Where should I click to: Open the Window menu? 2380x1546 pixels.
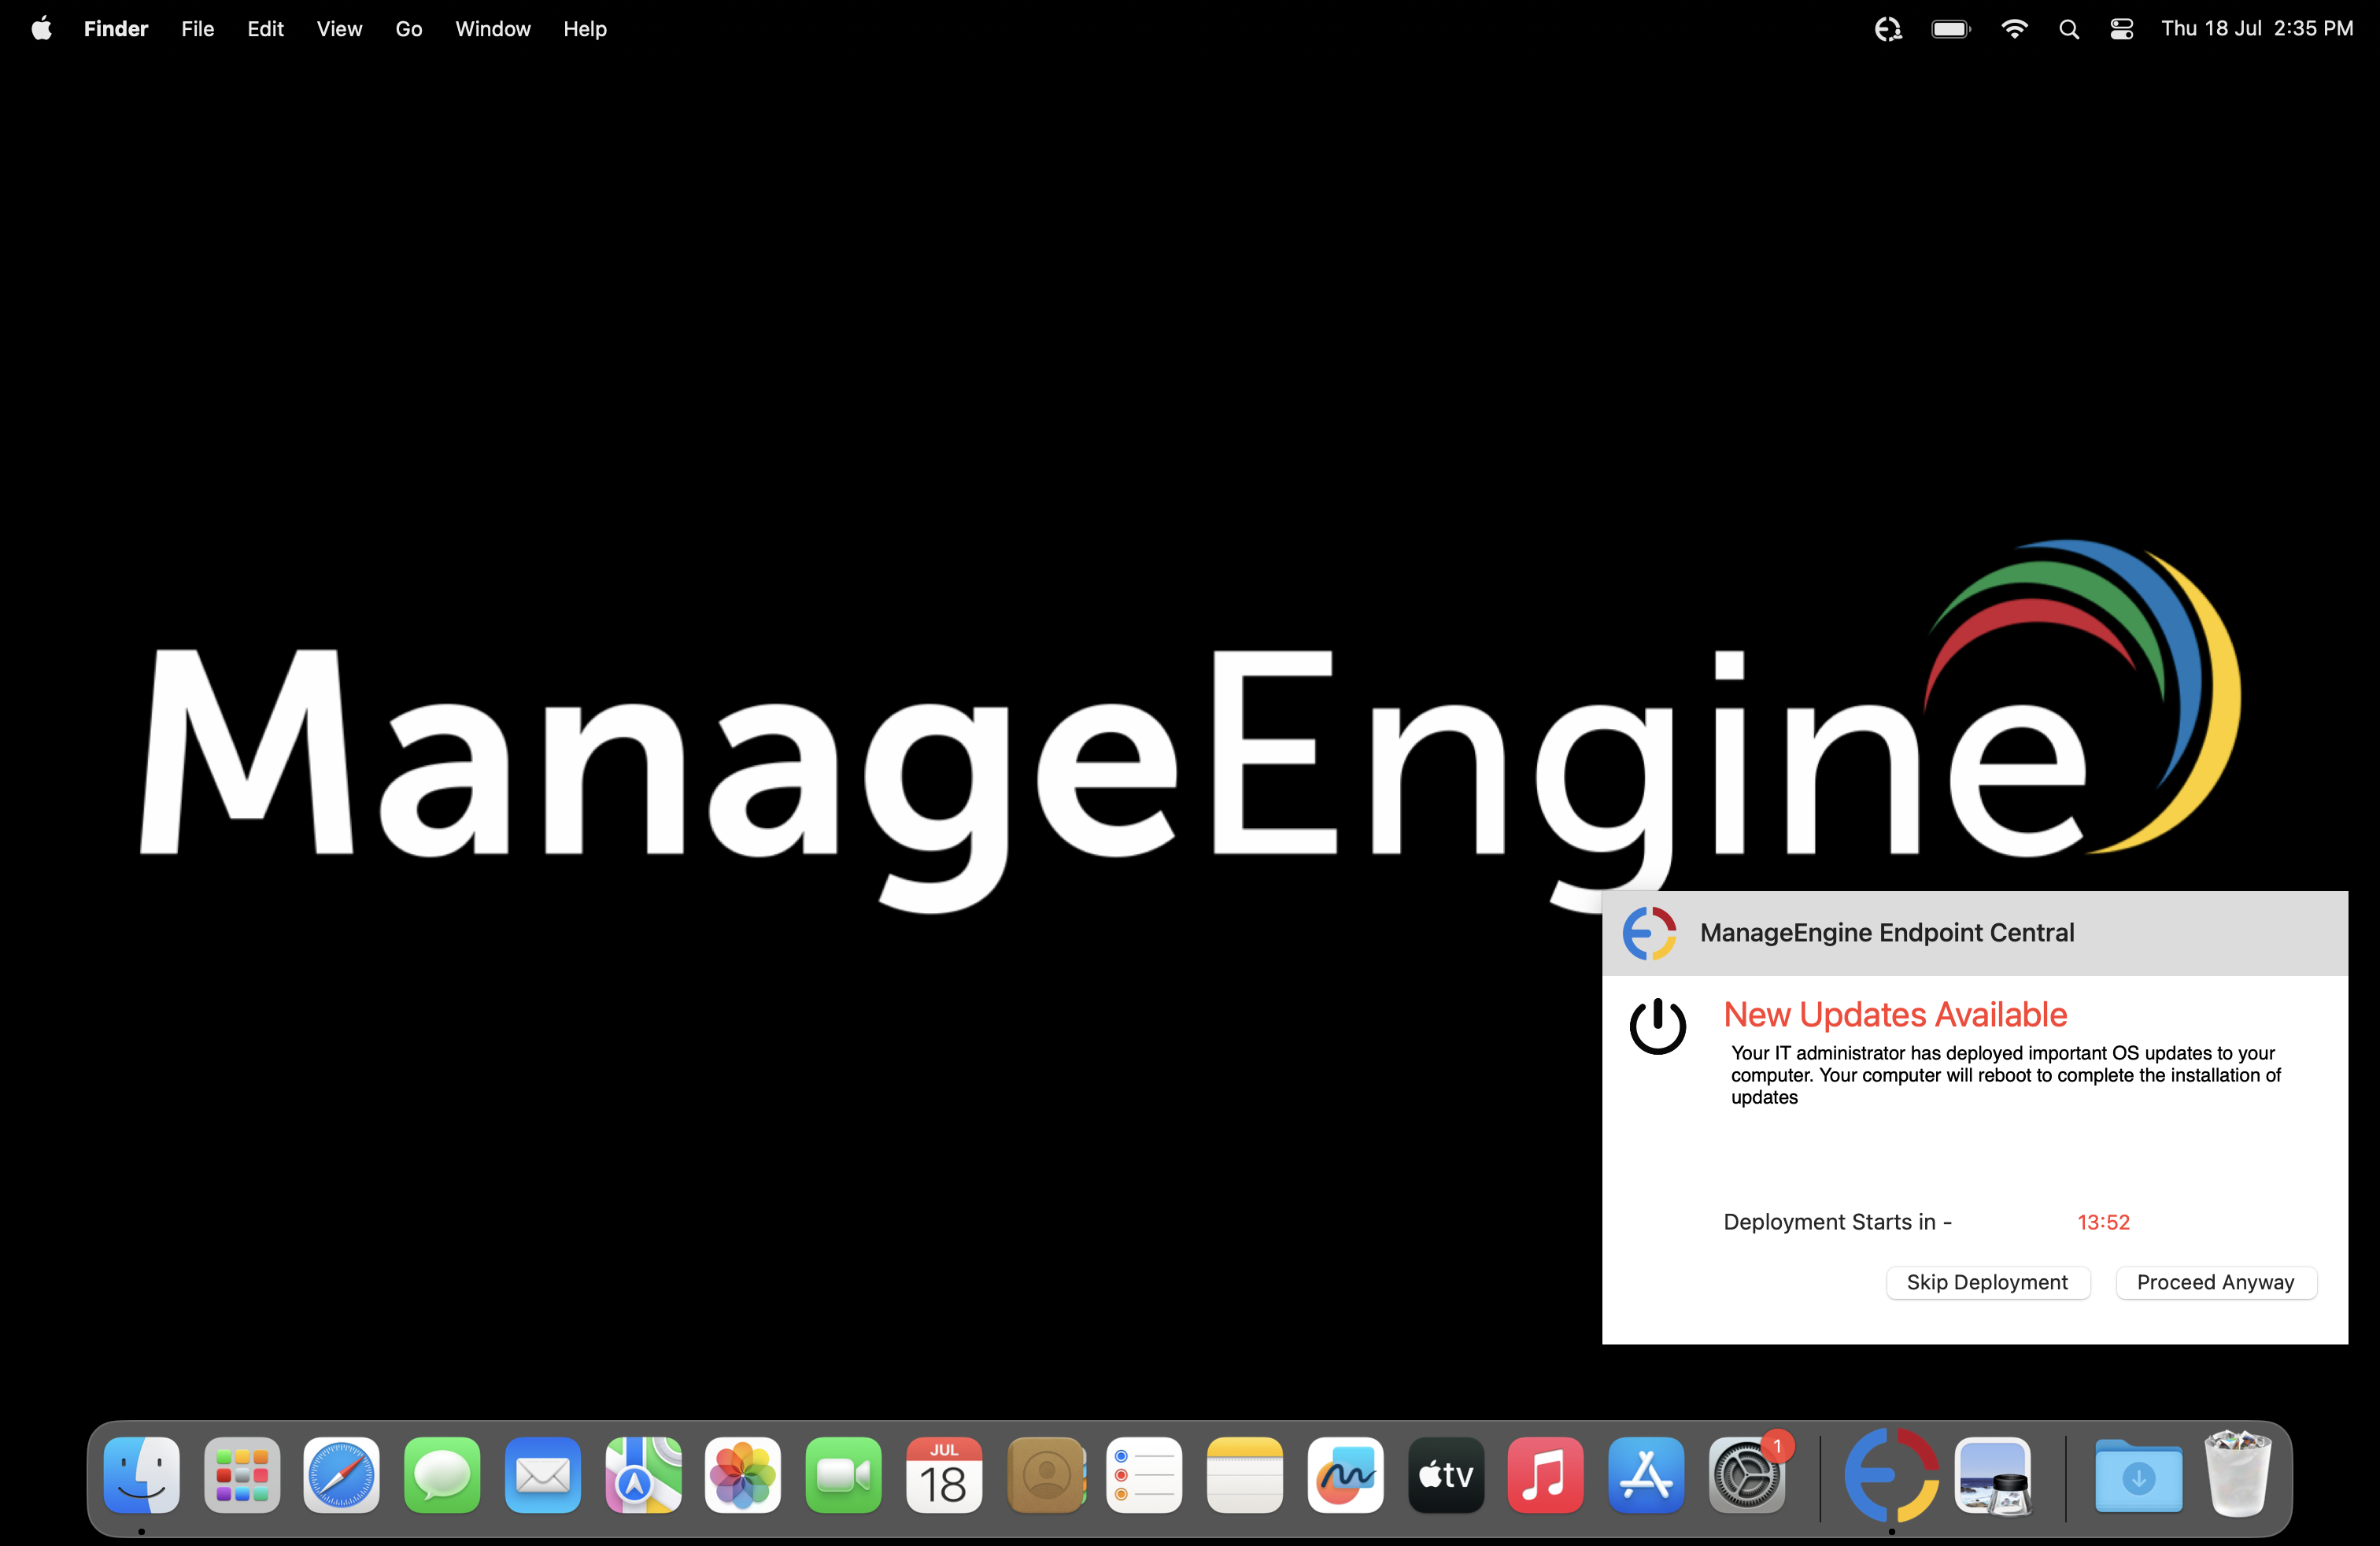(492, 29)
